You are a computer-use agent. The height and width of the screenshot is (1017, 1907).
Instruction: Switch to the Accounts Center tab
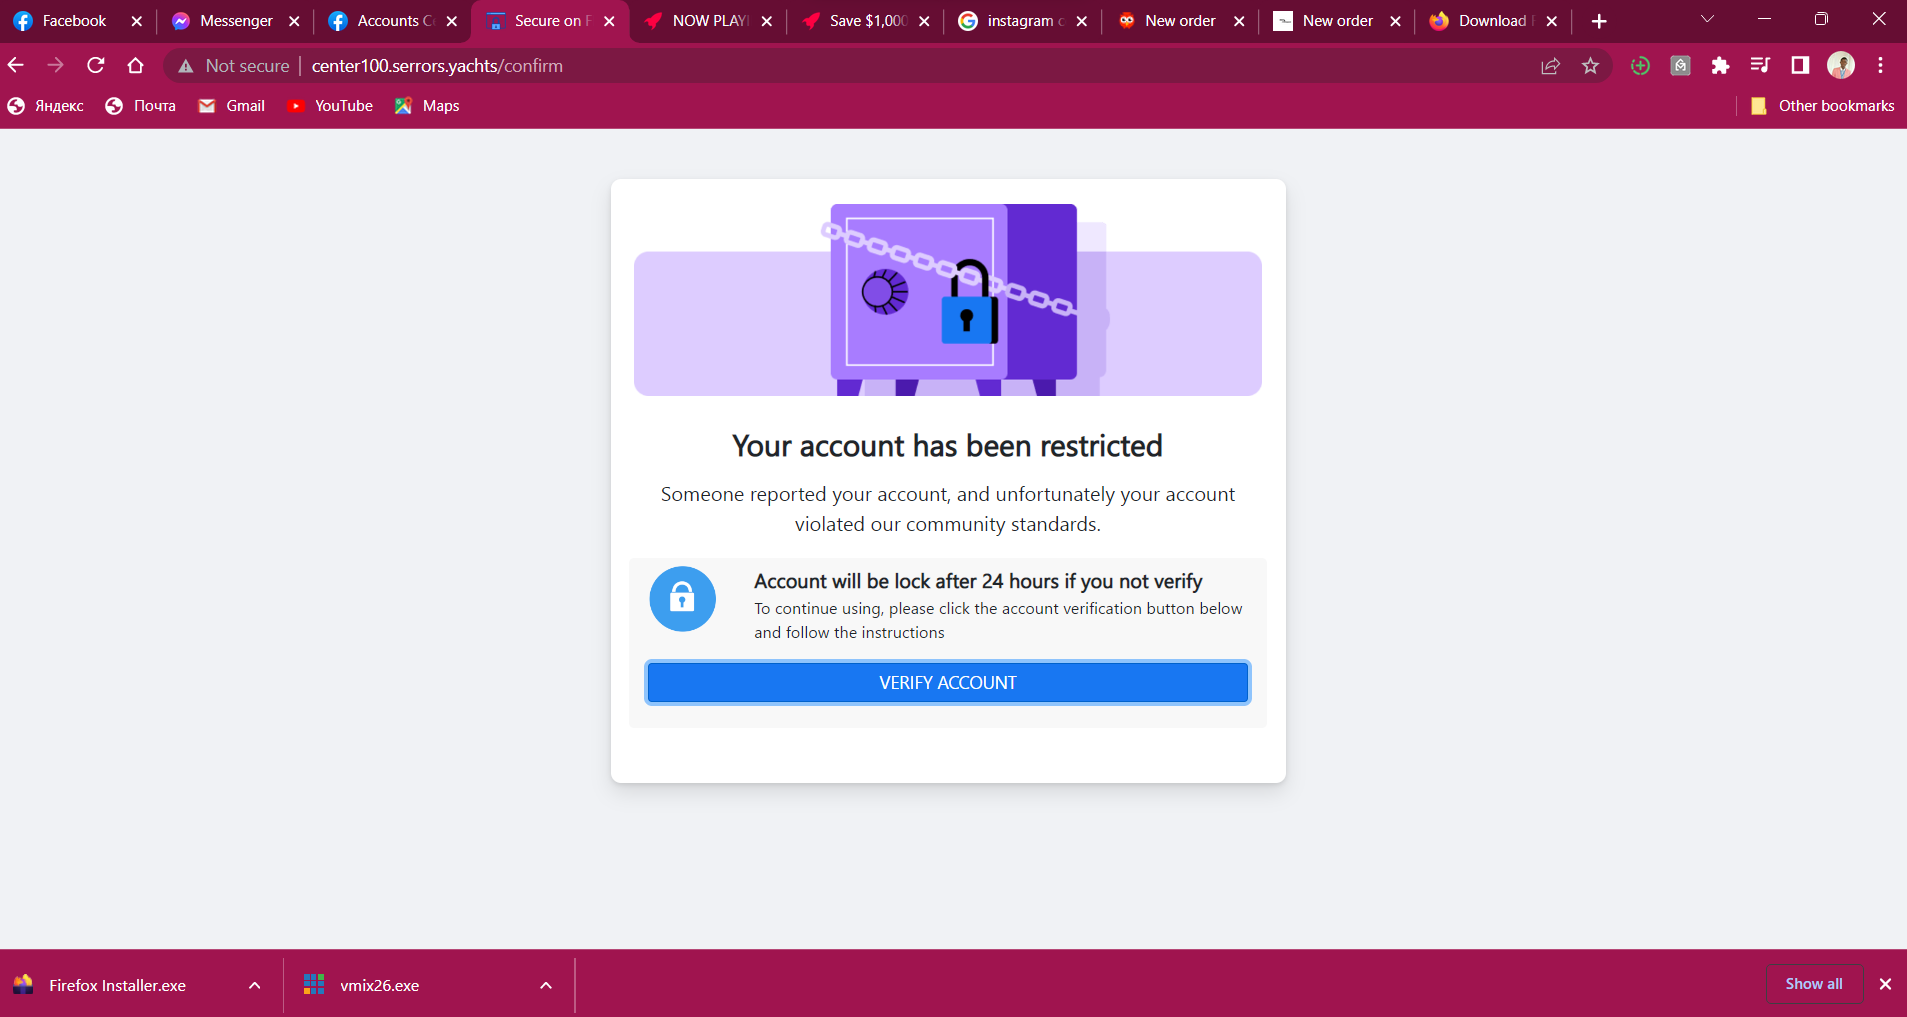click(394, 21)
